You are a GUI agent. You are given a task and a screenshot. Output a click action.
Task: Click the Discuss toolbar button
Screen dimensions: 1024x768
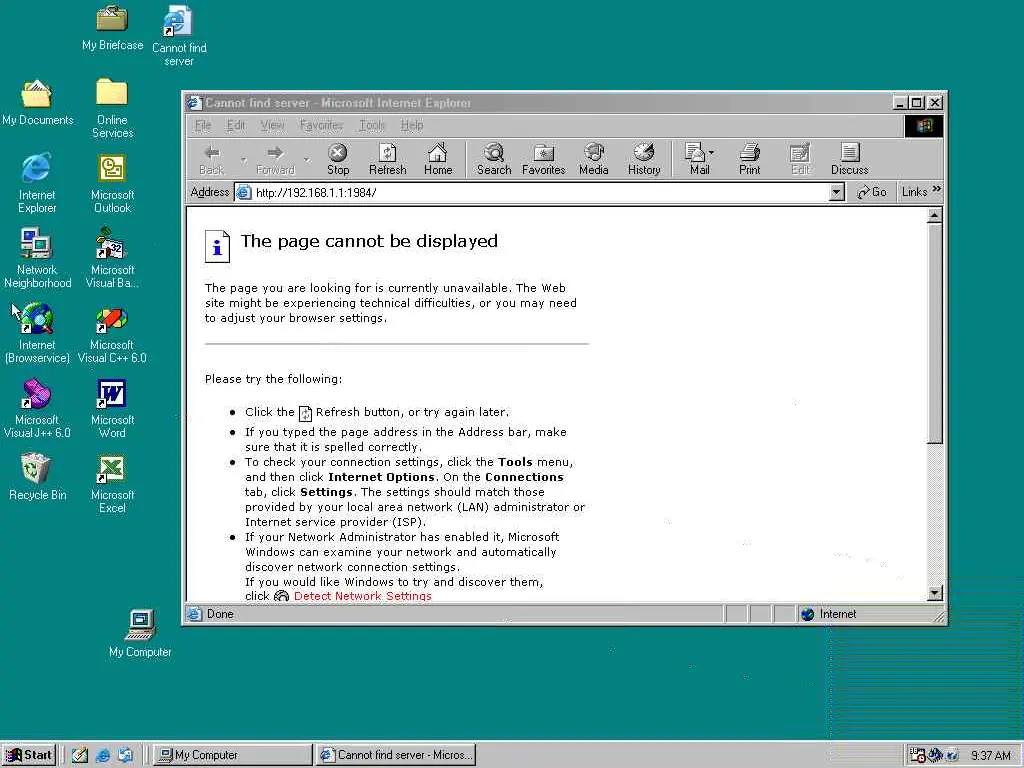pyautogui.click(x=850, y=159)
